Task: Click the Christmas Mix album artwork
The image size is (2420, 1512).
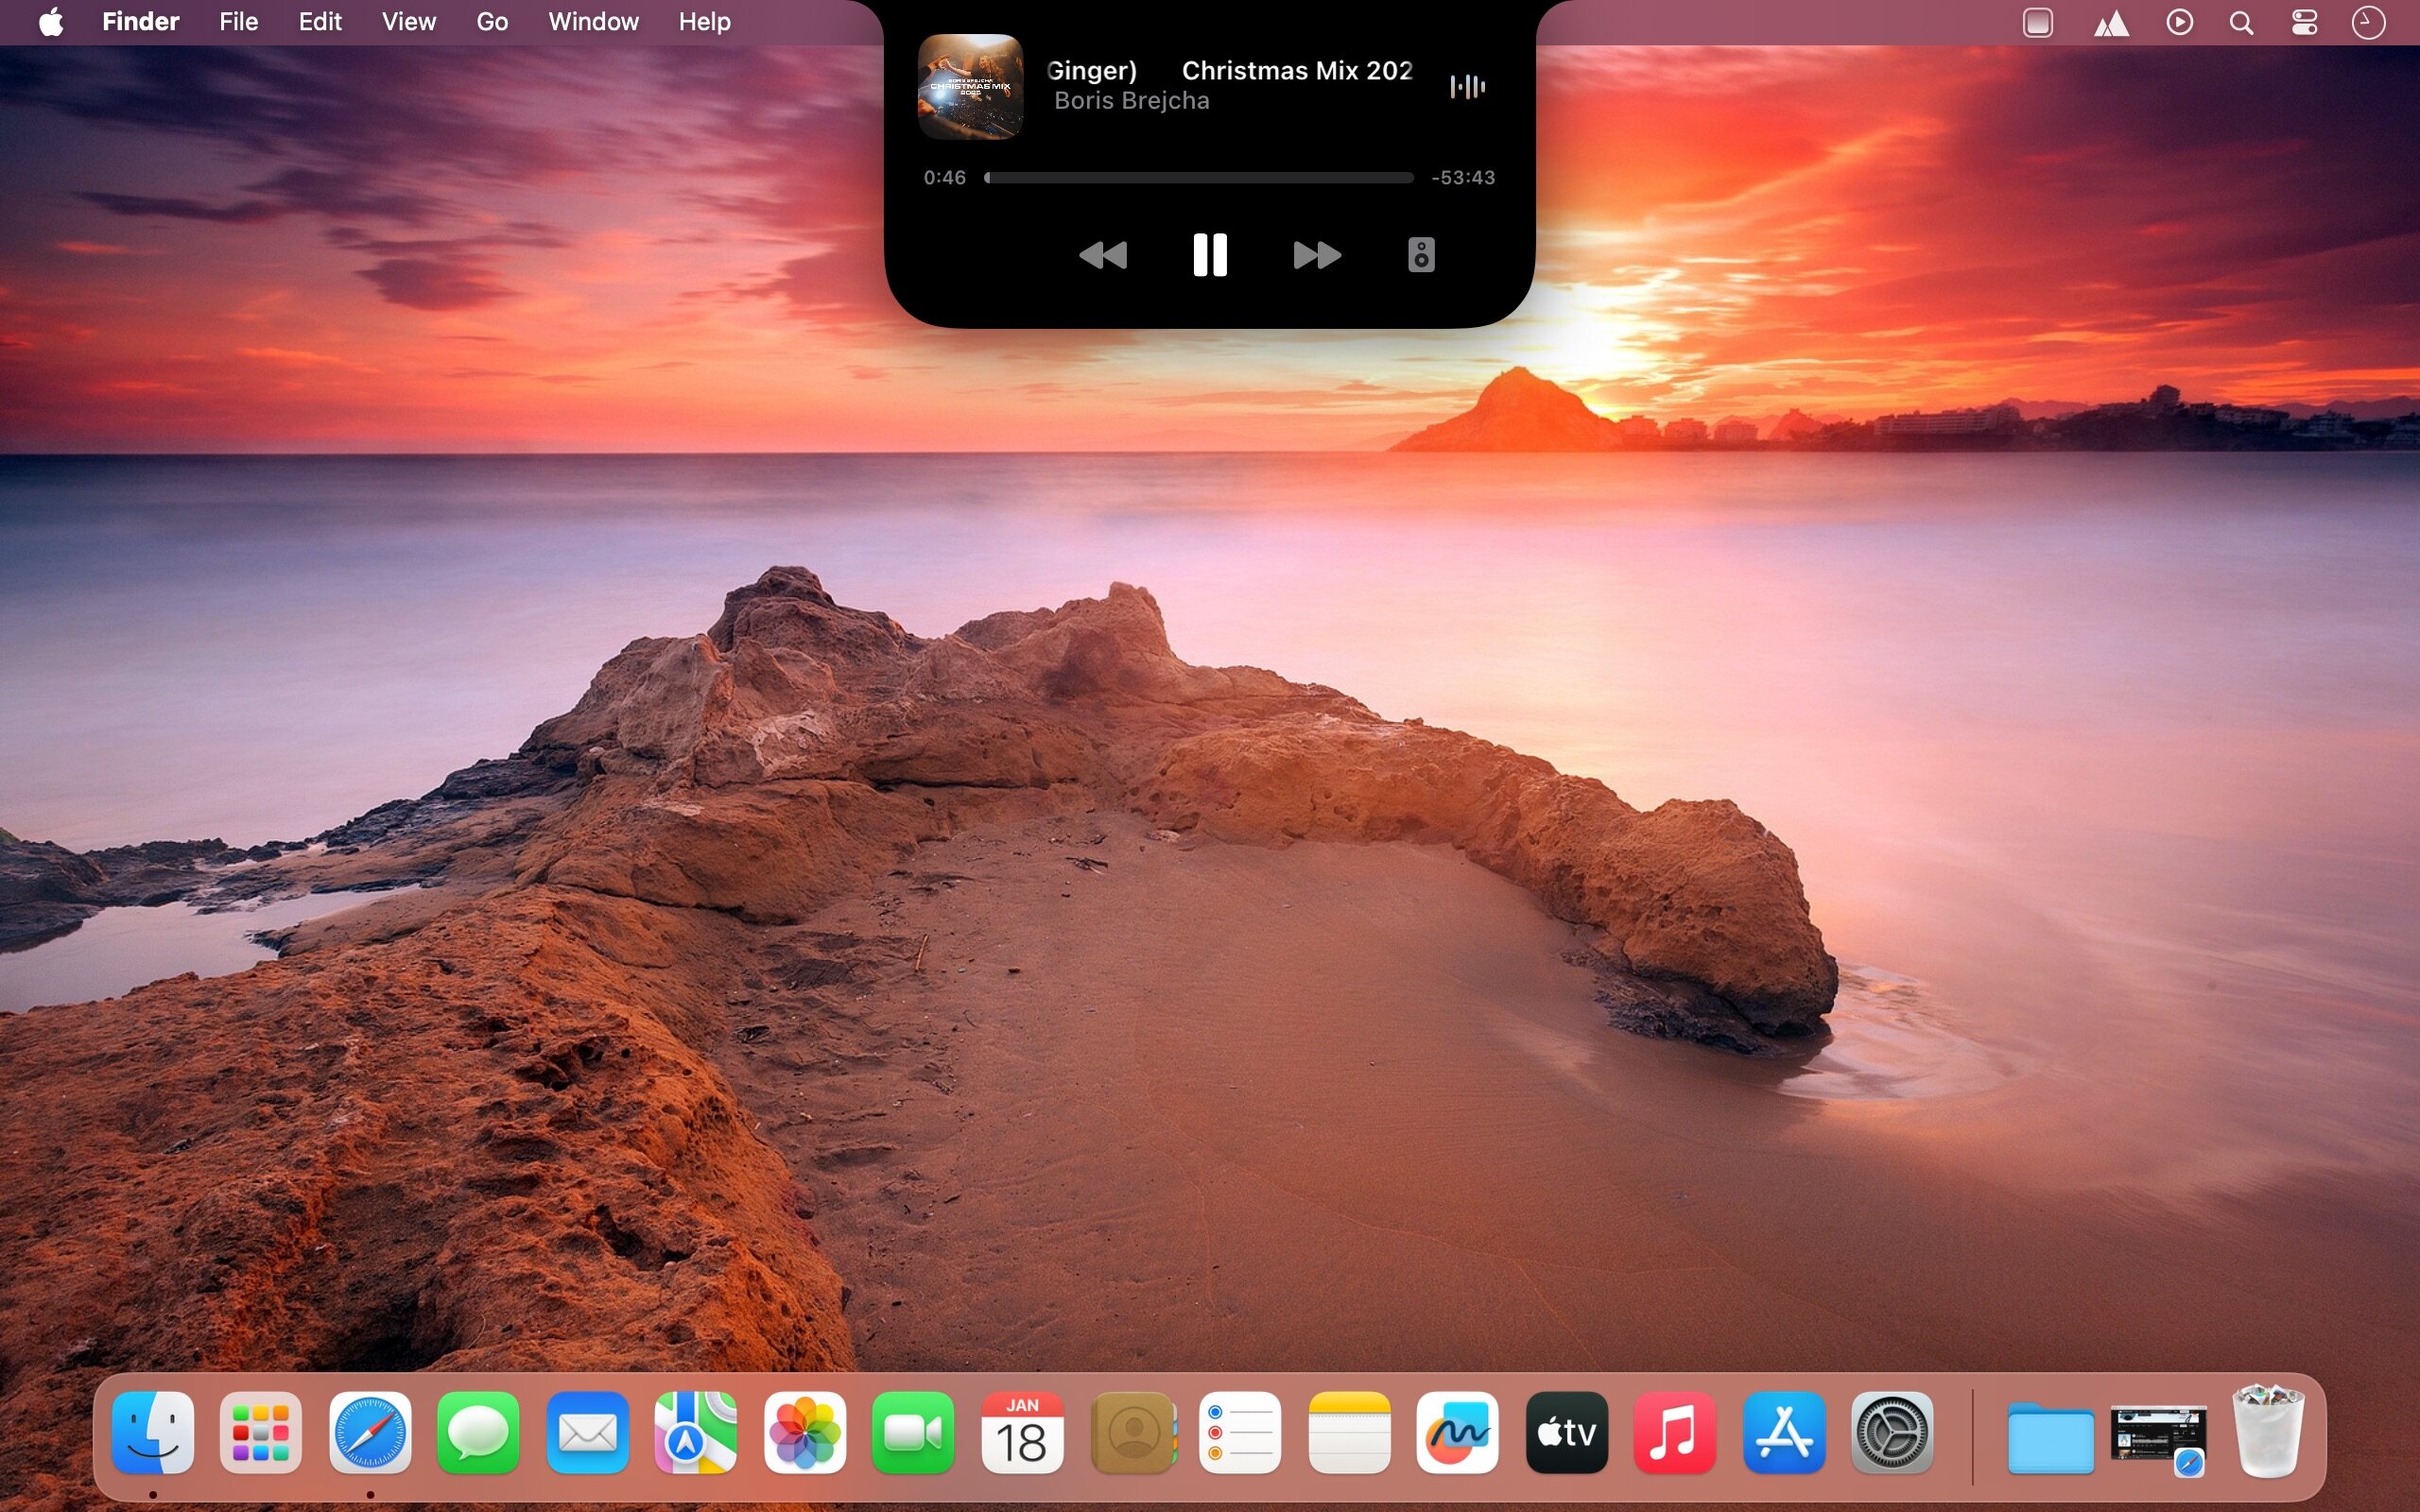Action: coord(970,87)
